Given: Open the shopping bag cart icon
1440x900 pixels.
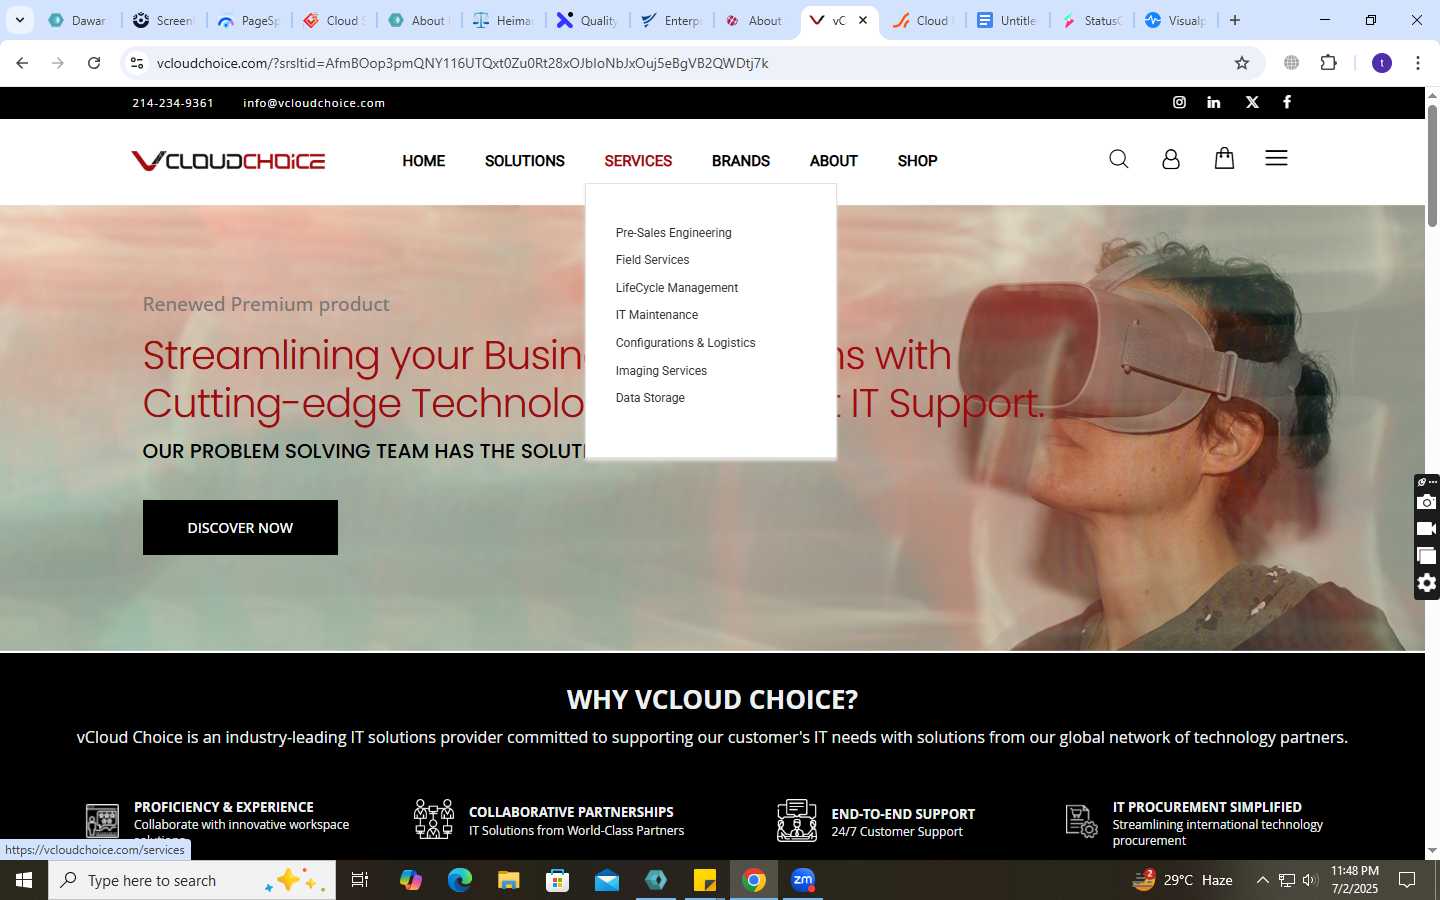Looking at the screenshot, I should click(x=1224, y=158).
